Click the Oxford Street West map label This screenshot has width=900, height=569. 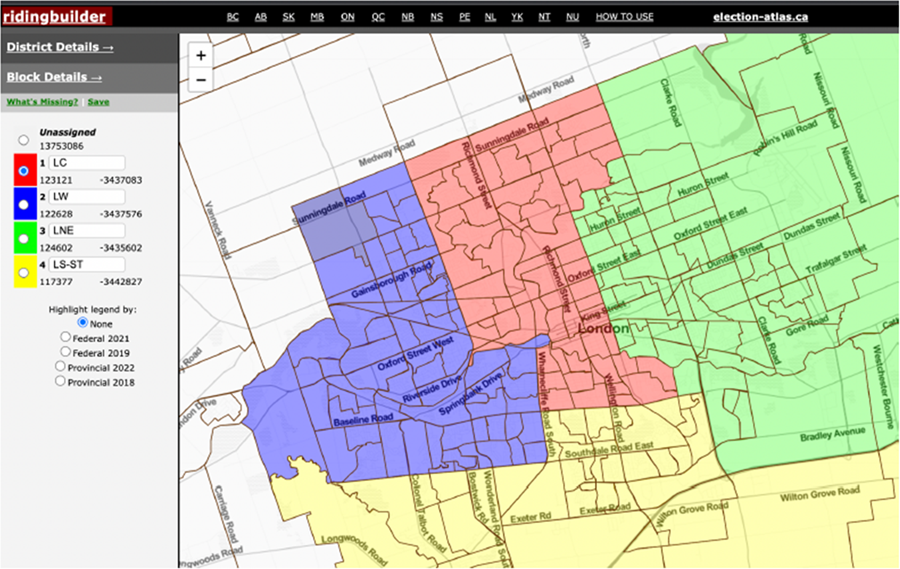coord(416,353)
